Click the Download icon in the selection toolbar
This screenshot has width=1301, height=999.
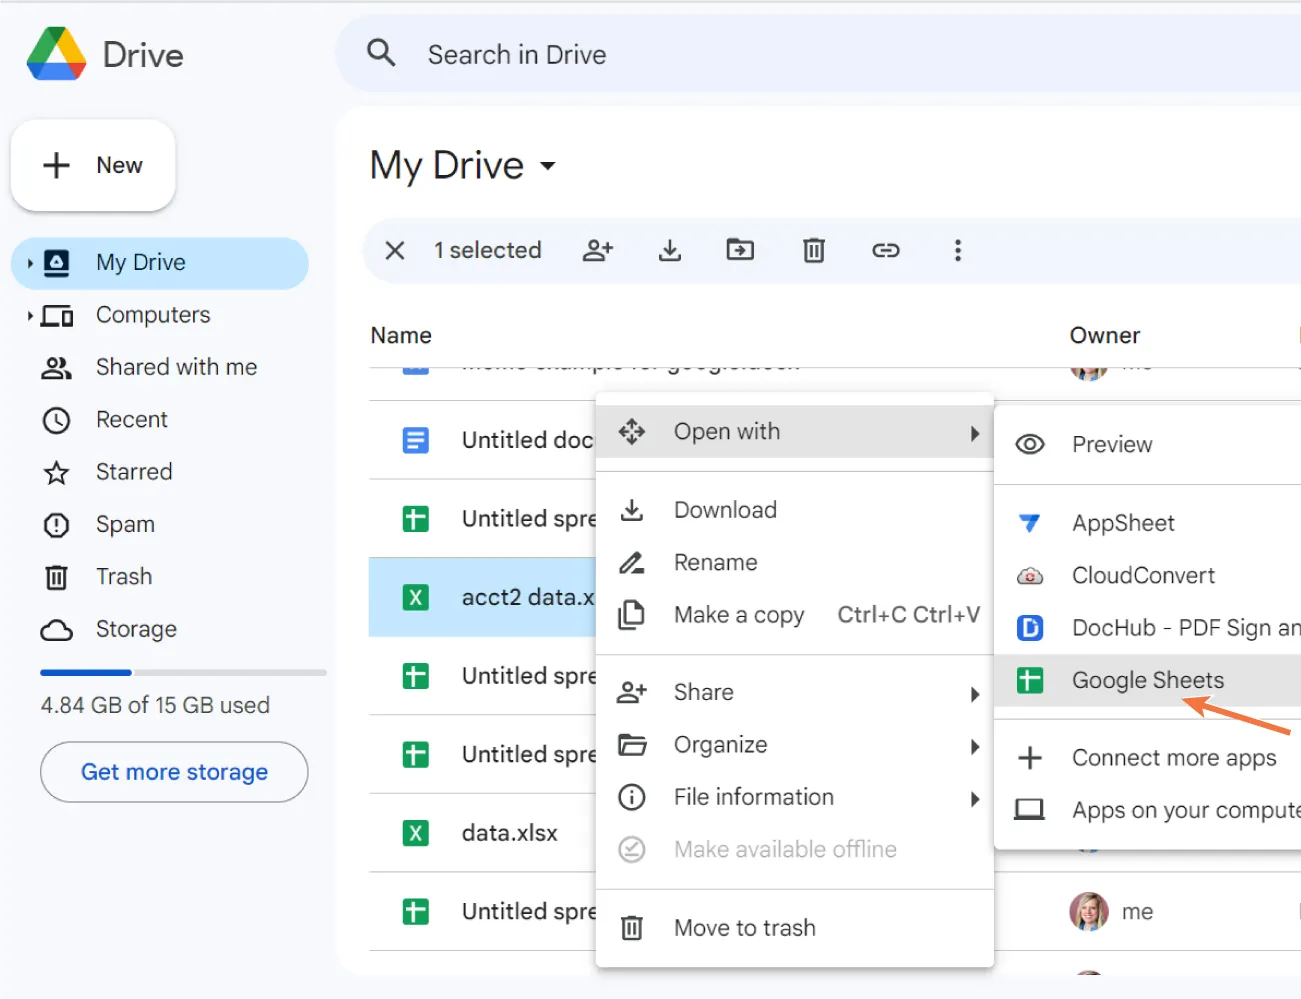point(669,250)
